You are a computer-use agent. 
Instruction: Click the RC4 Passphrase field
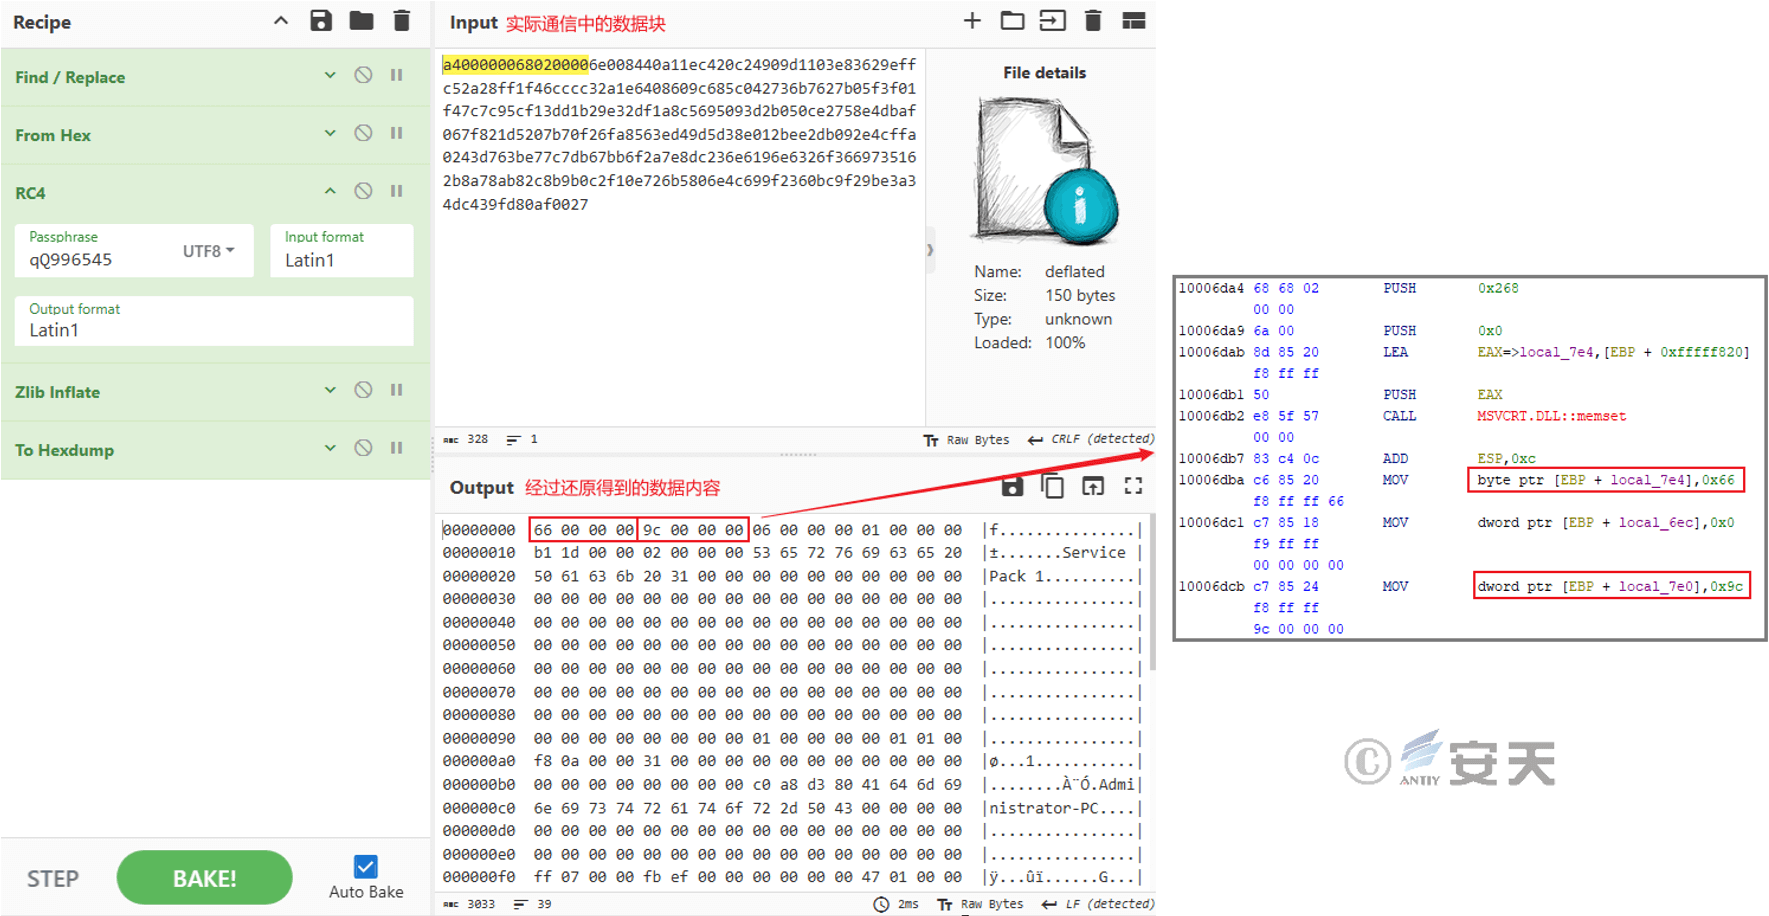click(100, 260)
